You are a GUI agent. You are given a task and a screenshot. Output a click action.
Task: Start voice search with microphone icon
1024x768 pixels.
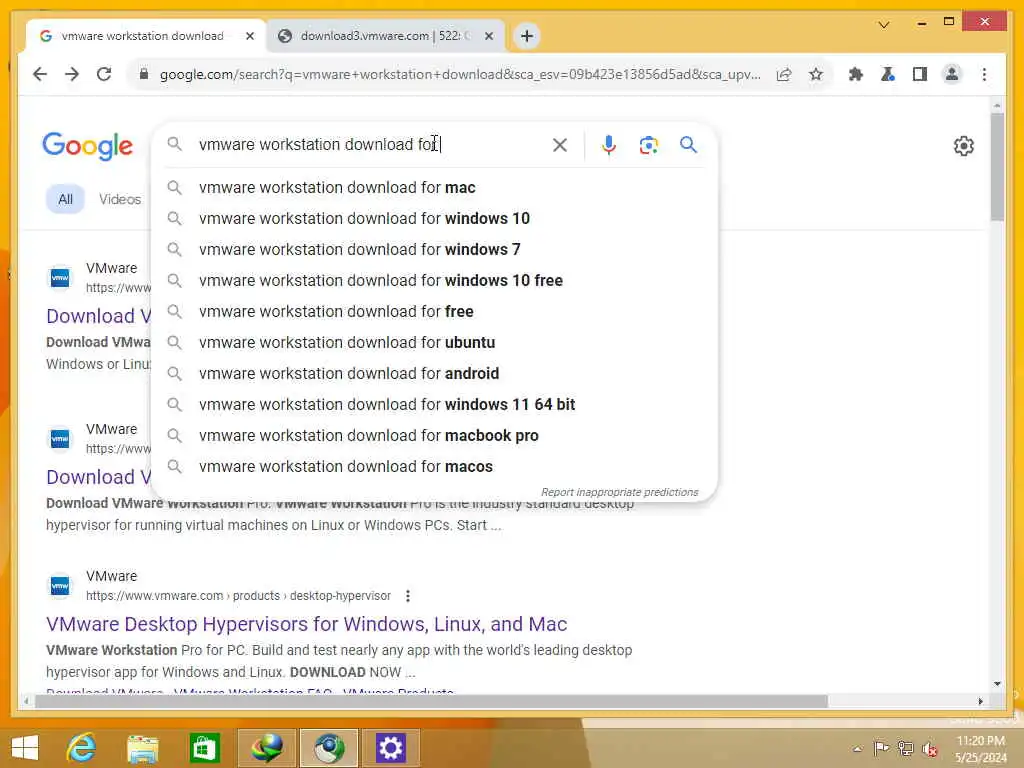point(609,145)
